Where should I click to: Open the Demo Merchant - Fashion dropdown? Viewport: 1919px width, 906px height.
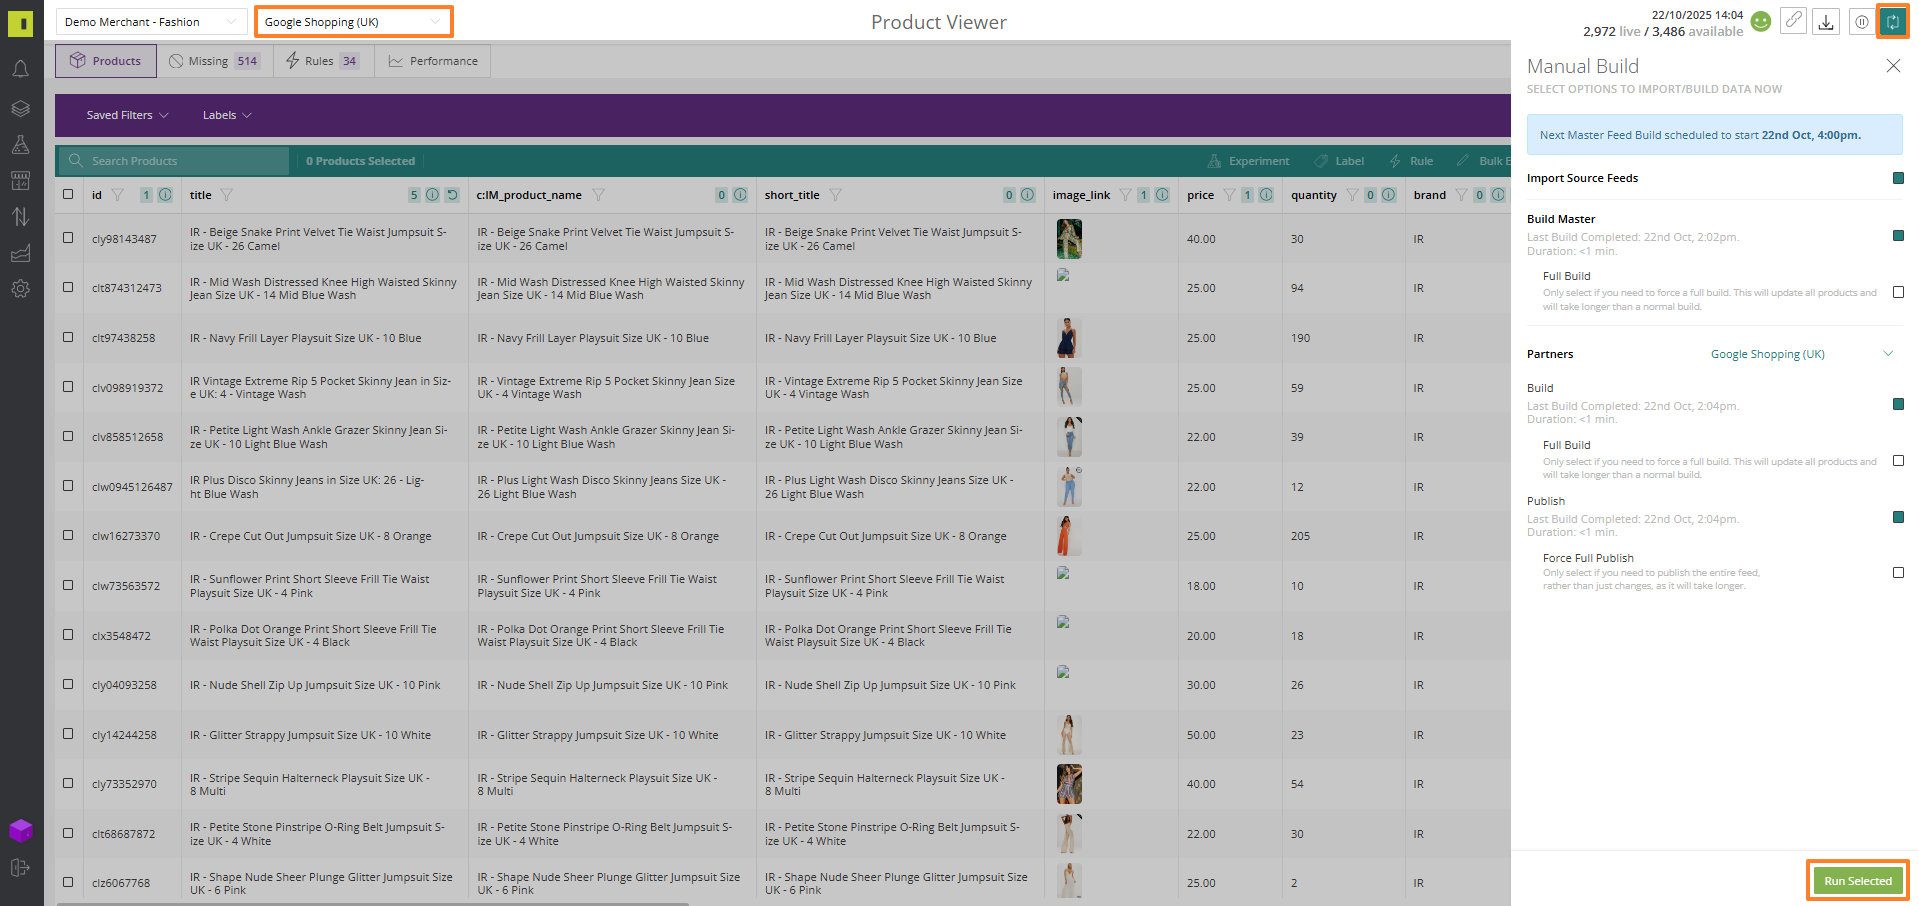point(149,22)
